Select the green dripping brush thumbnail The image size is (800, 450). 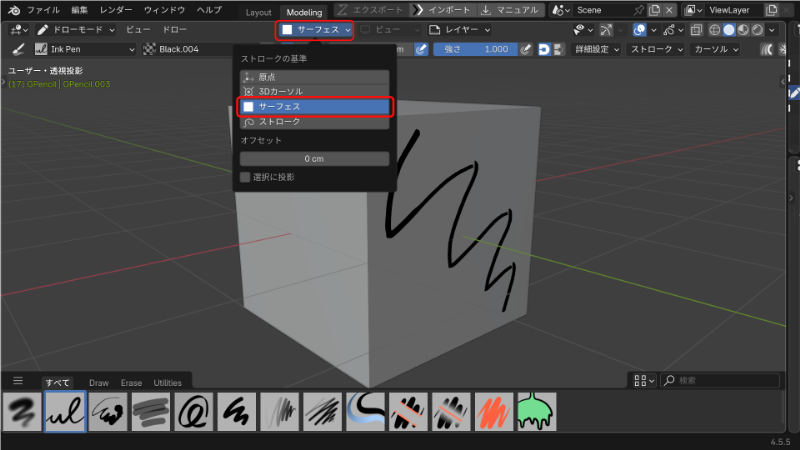click(x=536, y=412)
